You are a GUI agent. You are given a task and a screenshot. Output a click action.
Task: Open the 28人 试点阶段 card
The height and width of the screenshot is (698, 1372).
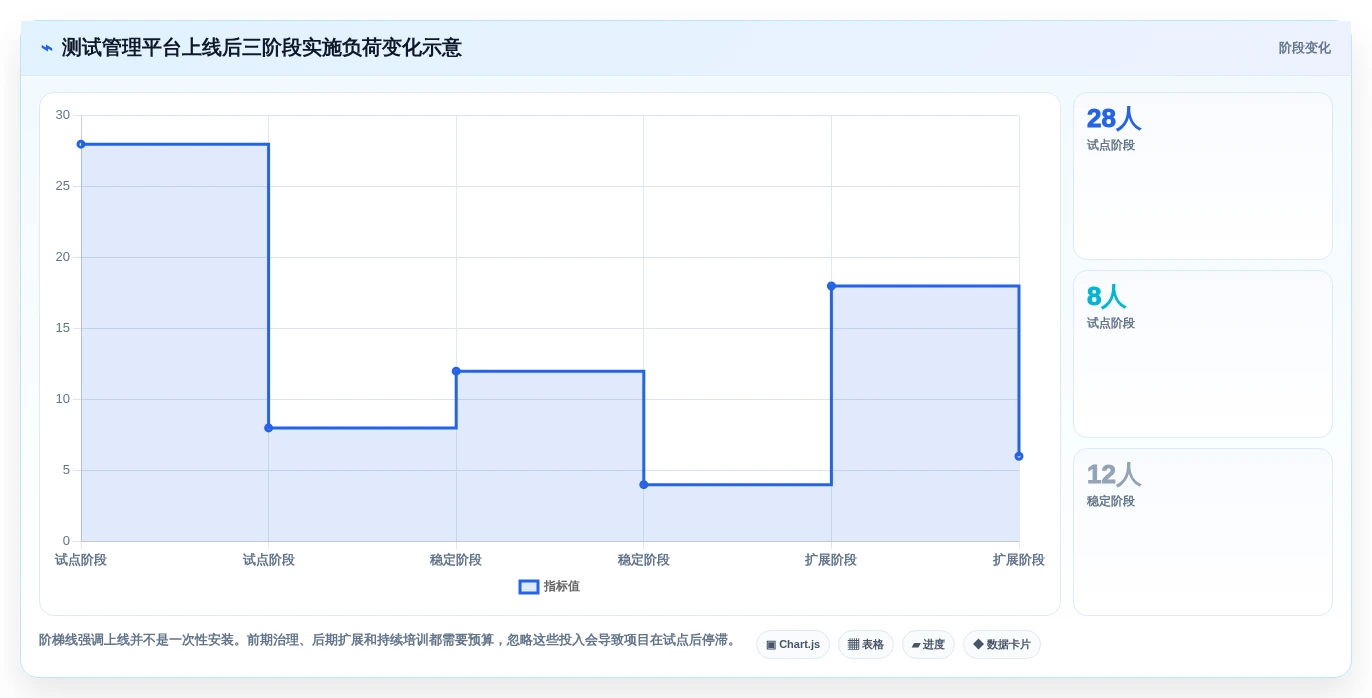[1203, 176]
